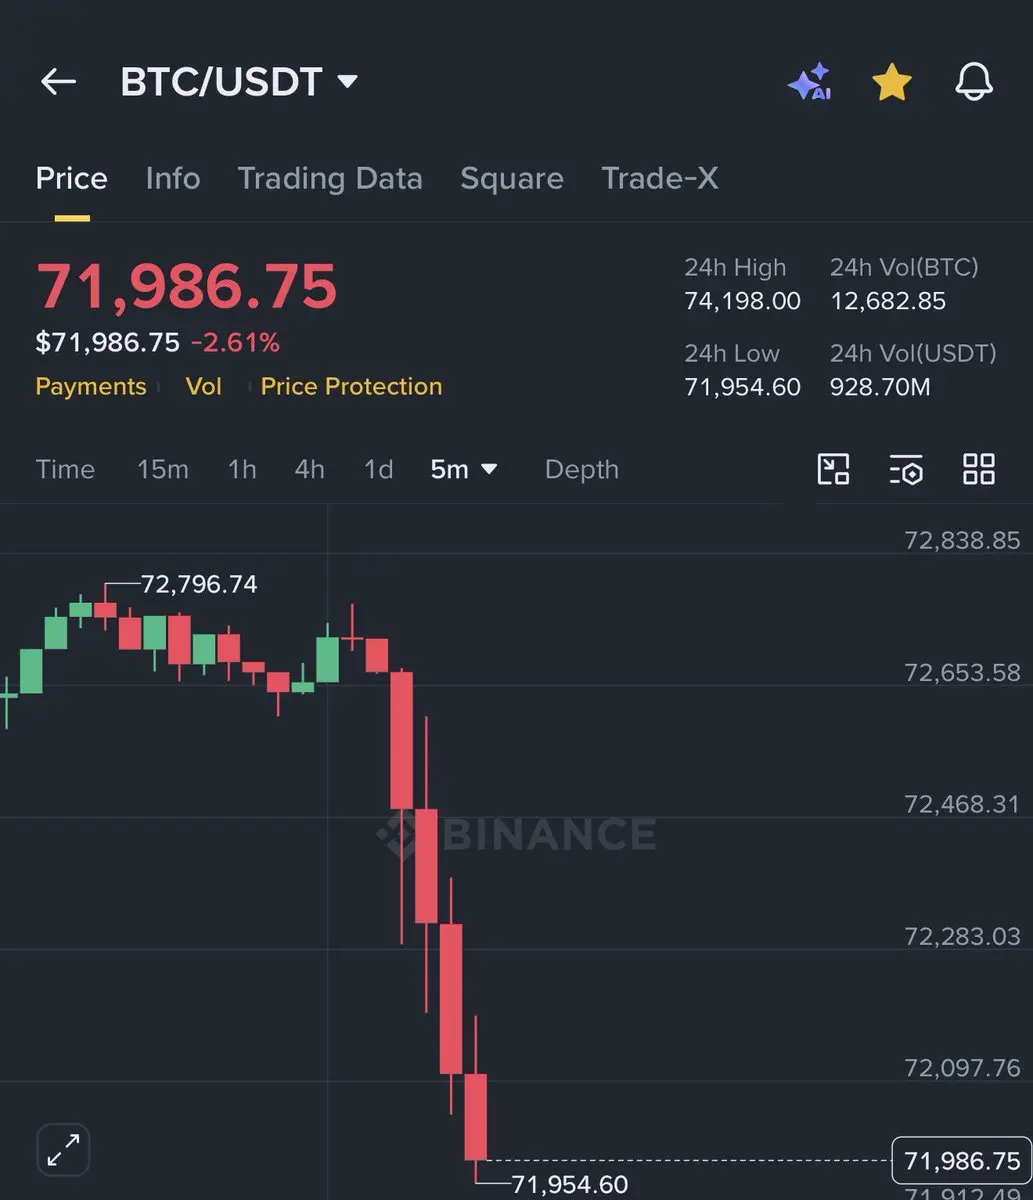The image size is (1033, 1200).
Task: Open the chart drawing tools icon
Action: pos(833,469)
